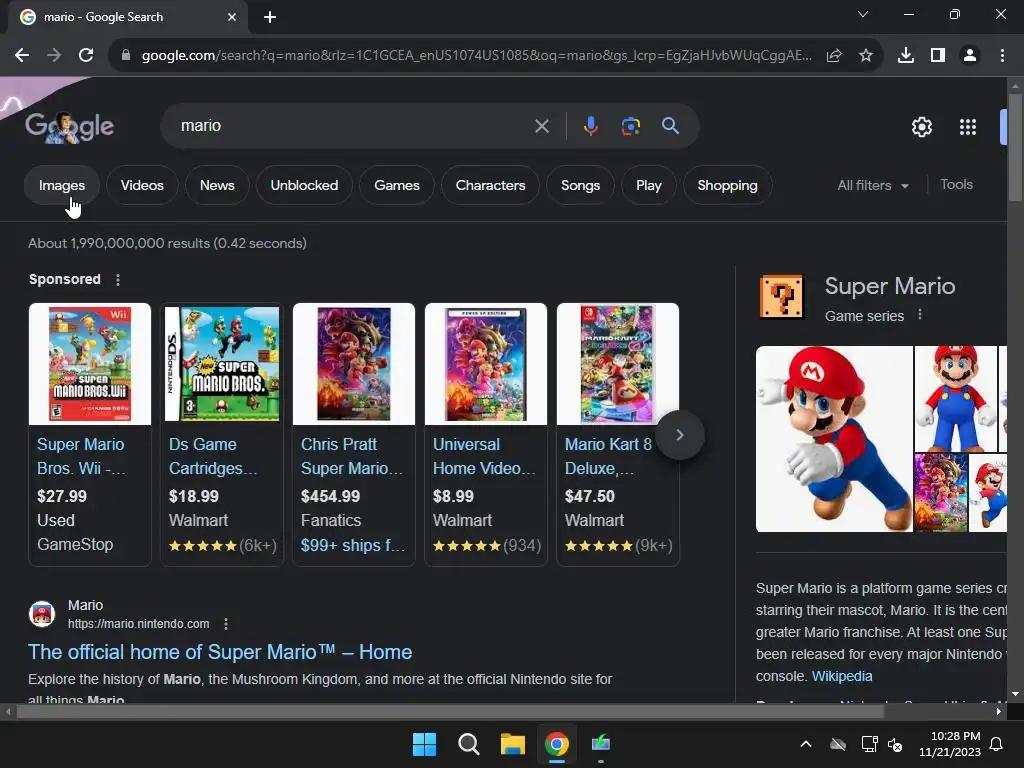Open Google quick settings gear

tap(921, 127)
